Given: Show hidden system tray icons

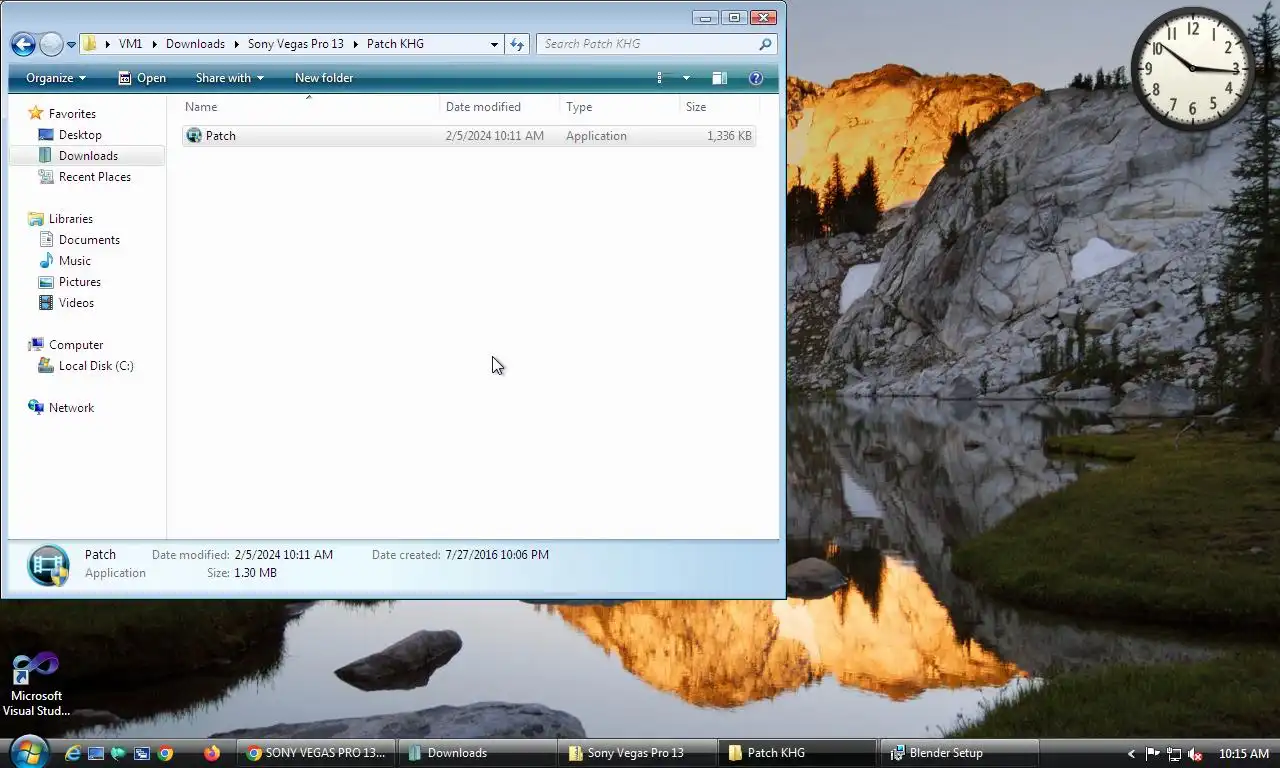Looking at the screenshot, I should 1132,754.
